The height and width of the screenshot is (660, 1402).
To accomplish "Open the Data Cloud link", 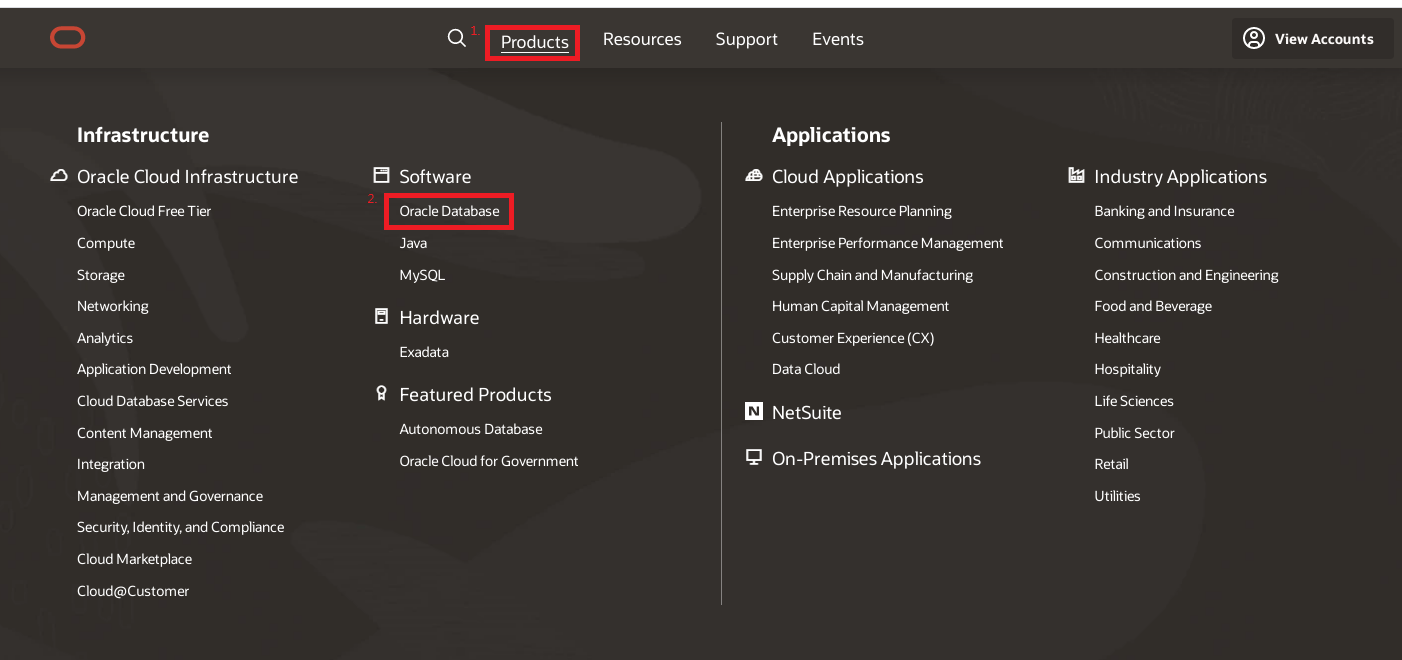I will 806,369.
